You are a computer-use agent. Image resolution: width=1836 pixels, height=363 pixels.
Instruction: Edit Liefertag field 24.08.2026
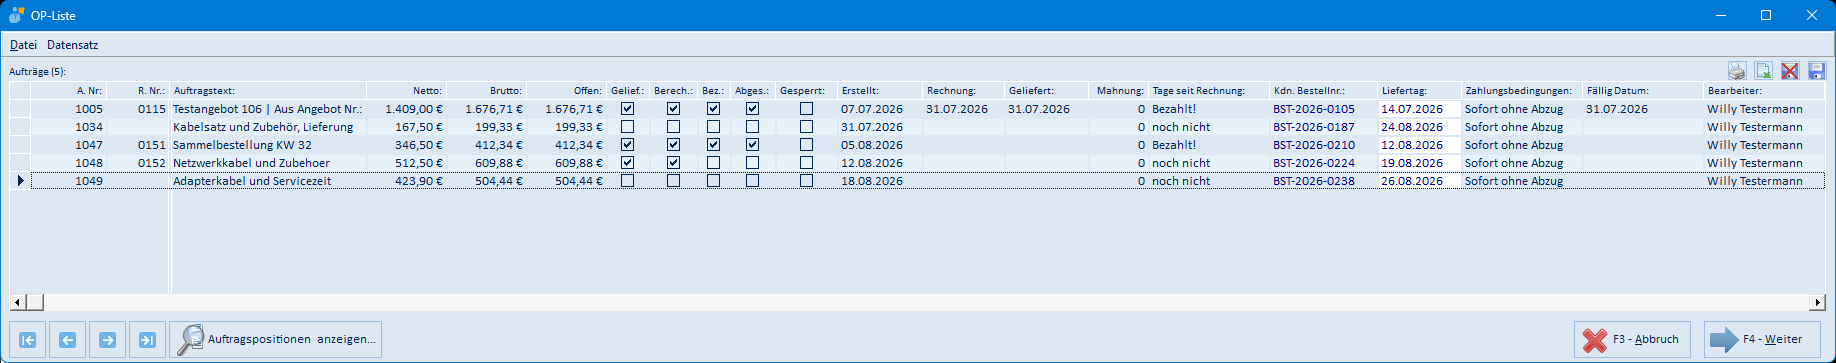[1419, 127]
